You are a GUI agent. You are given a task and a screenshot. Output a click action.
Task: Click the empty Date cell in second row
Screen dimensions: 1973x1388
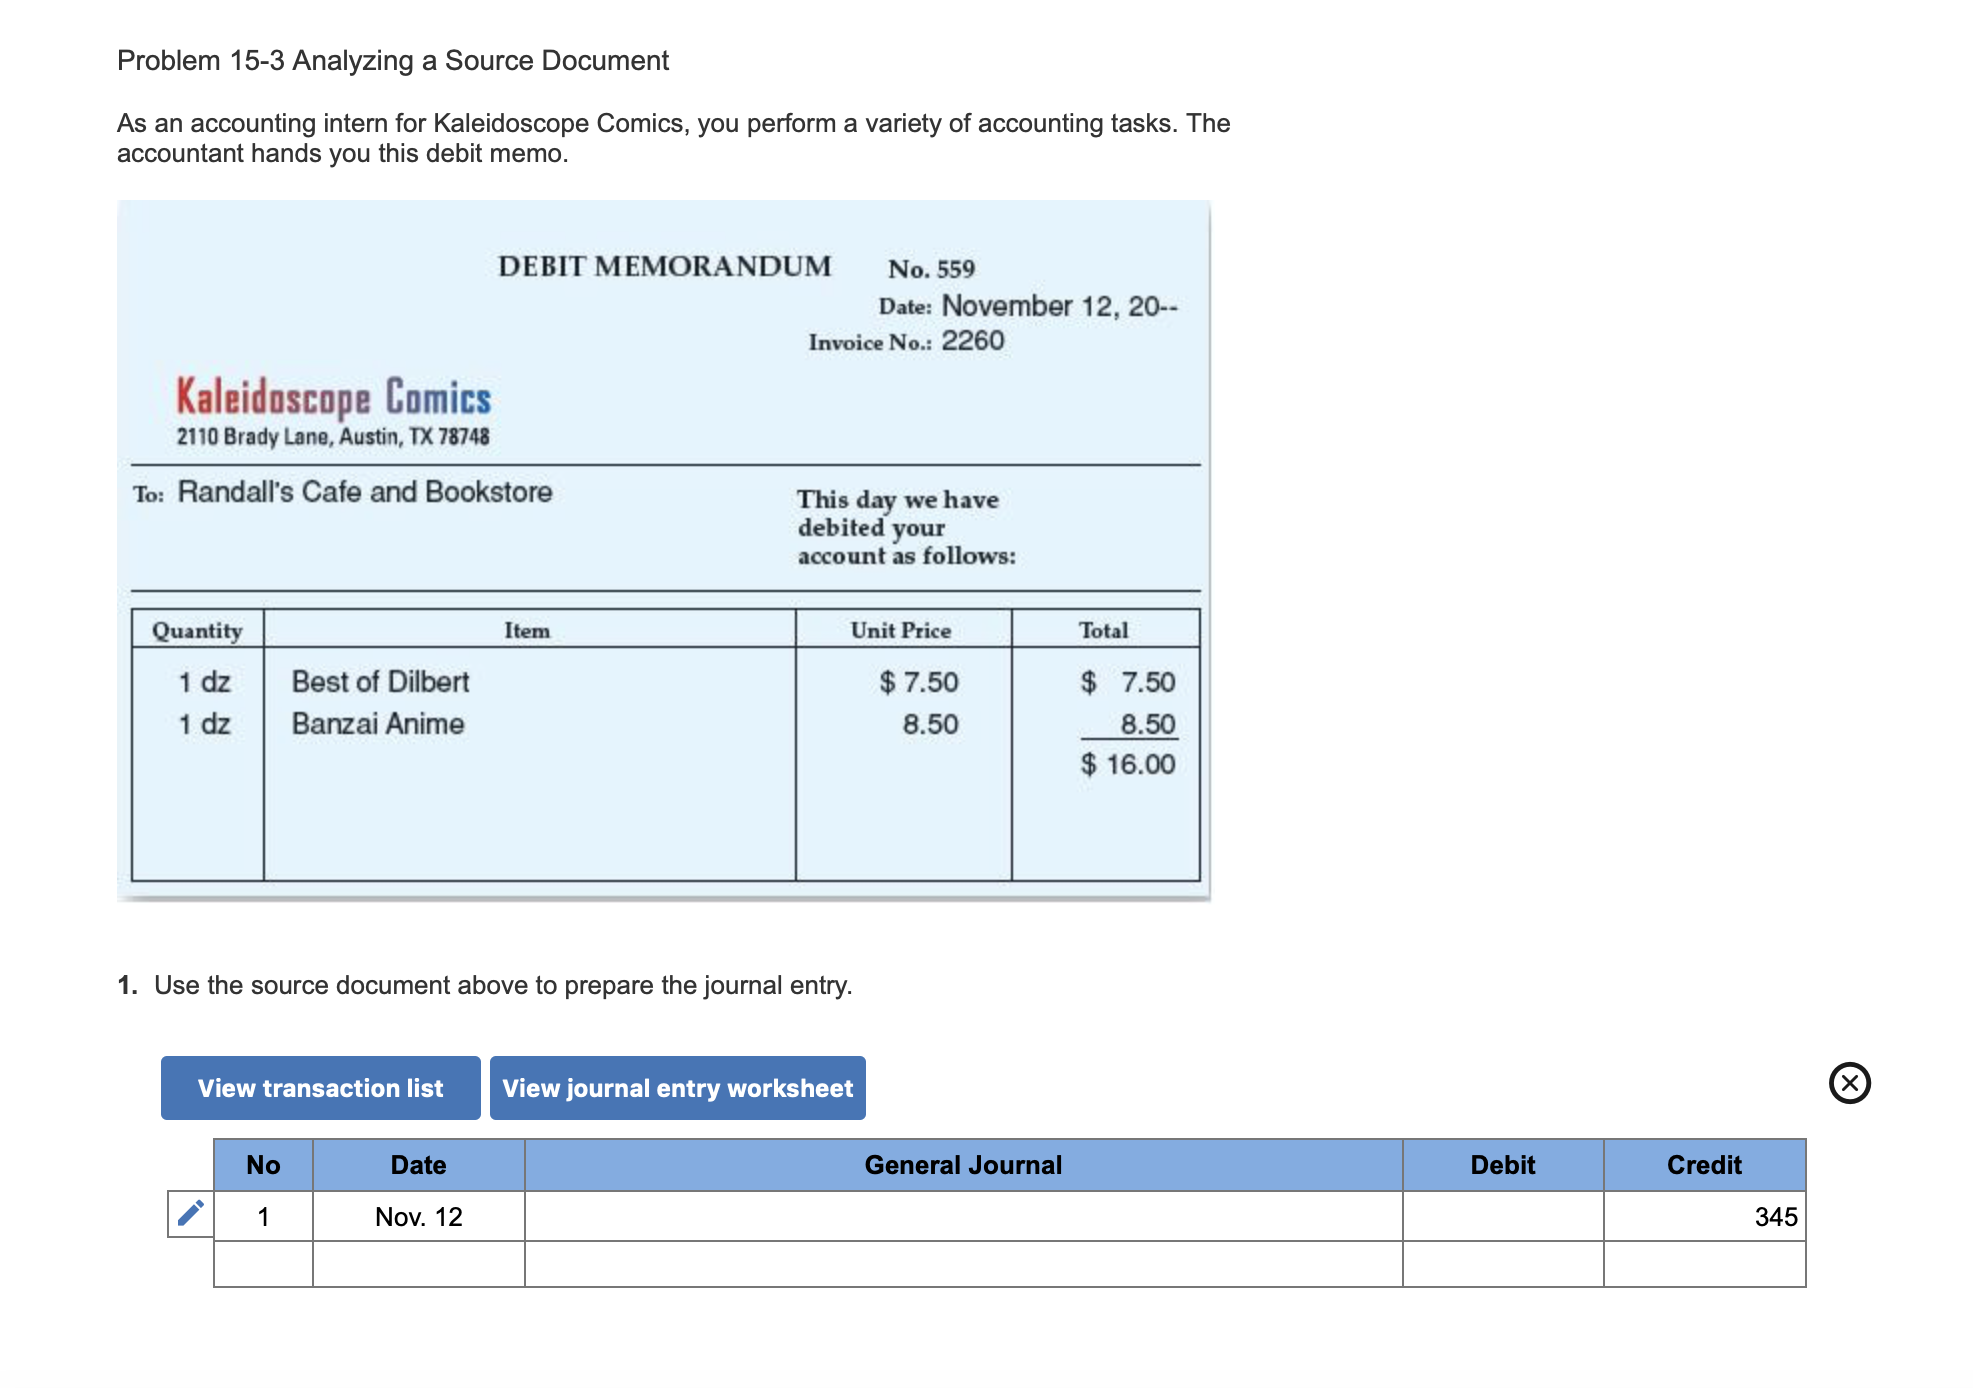(418, 1265)
